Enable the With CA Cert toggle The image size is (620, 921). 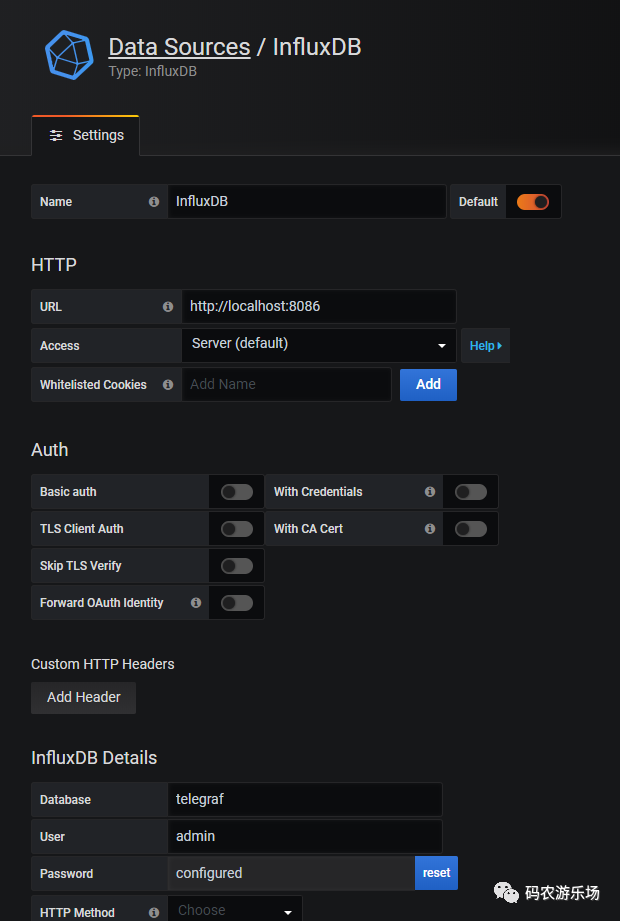click(471, 529)
